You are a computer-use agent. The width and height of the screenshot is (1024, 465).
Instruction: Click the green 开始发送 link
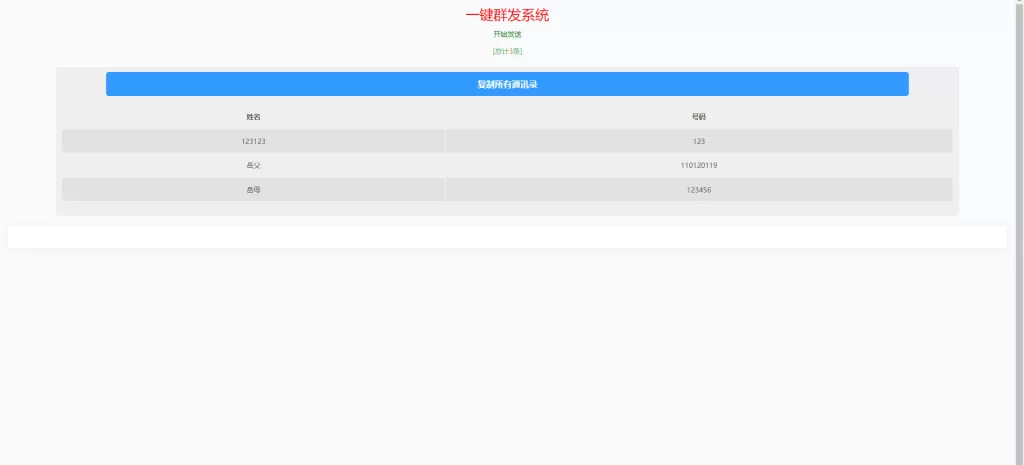507,35
